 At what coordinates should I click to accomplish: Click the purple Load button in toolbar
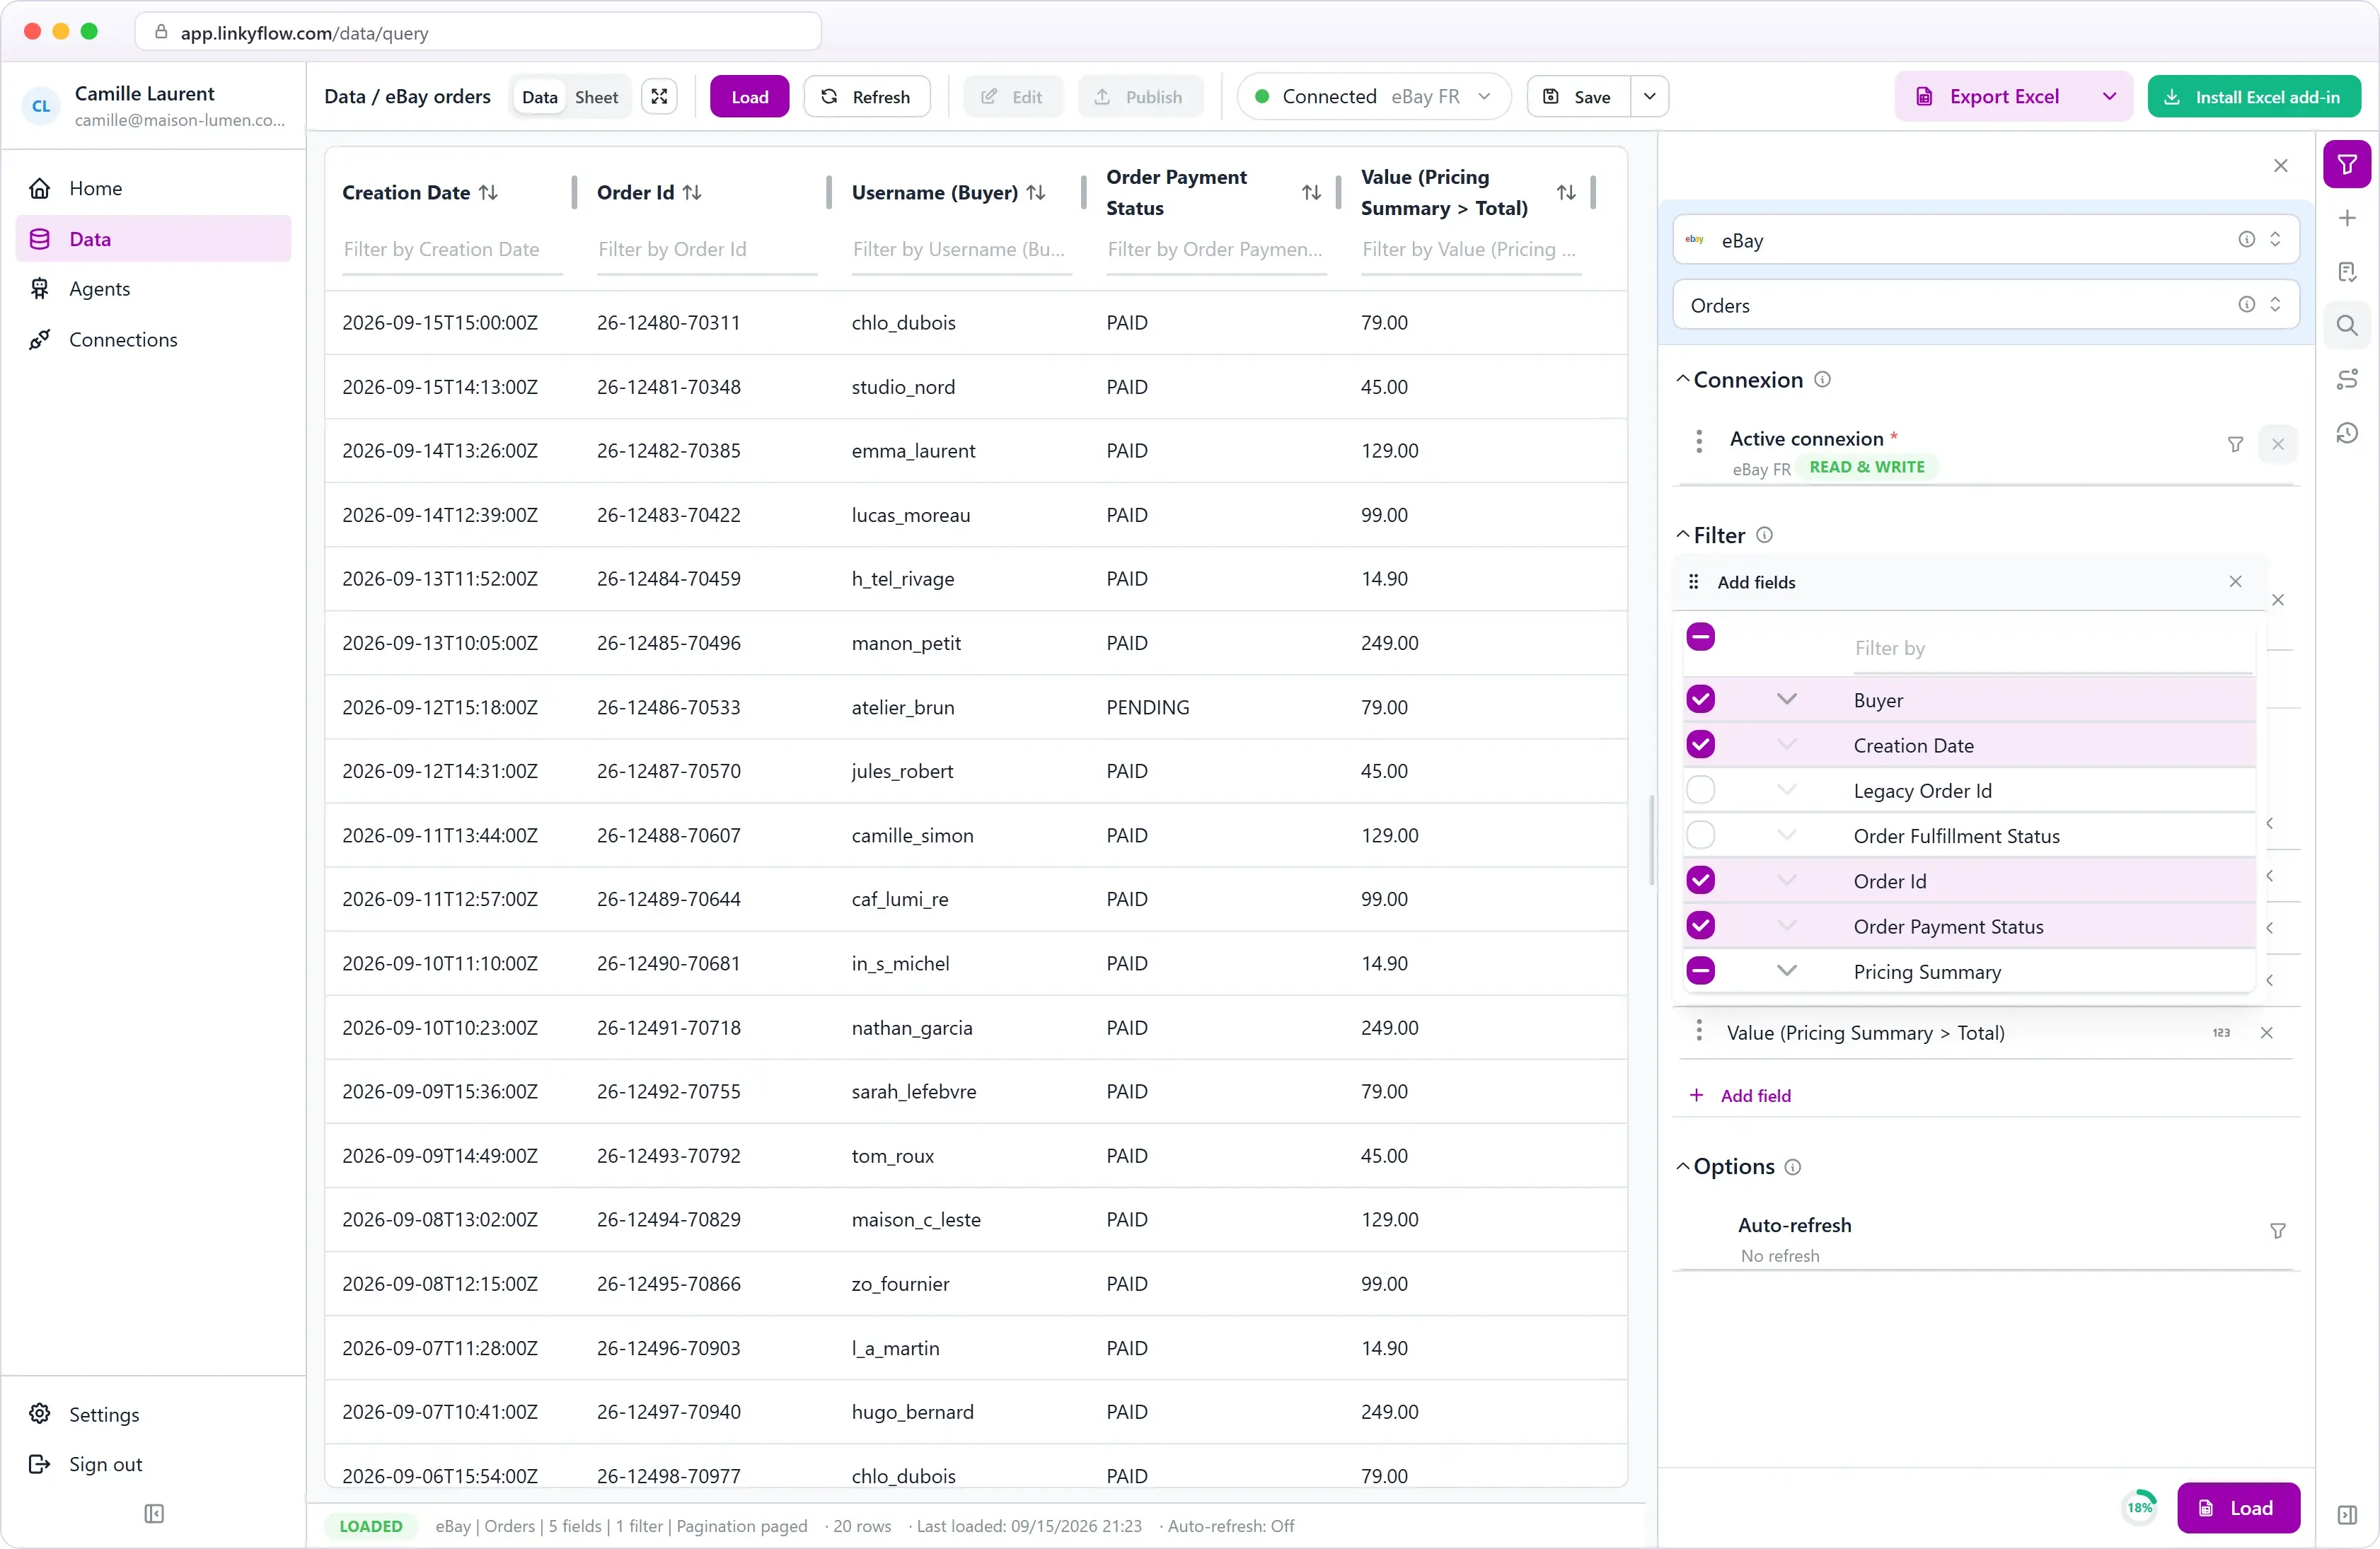749,96
